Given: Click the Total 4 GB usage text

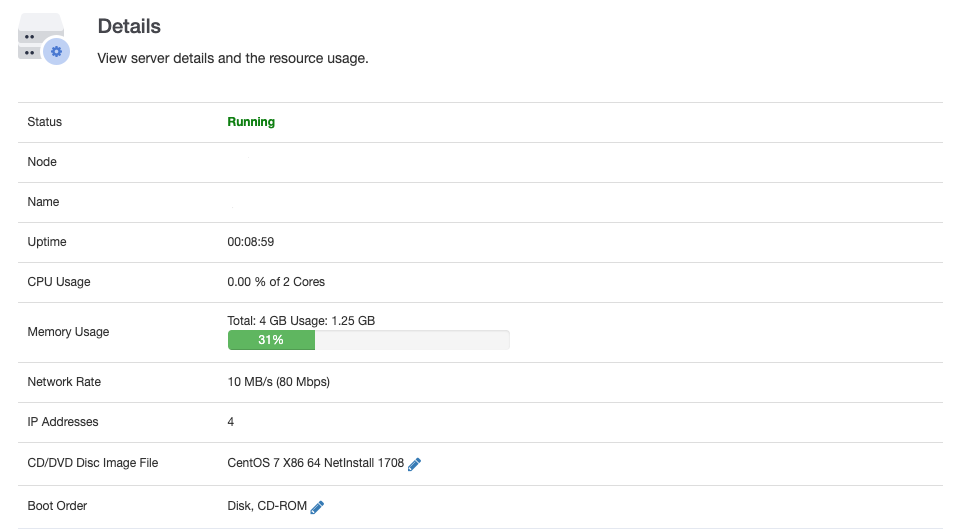Looking at the screenshot, I should coord(301,321).
